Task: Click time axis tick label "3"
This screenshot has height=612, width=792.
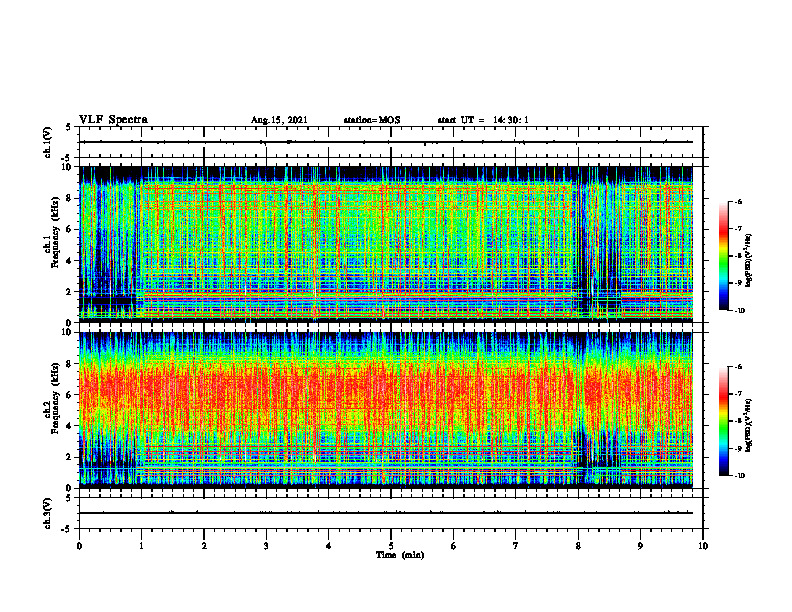Action: click(266, 546)
